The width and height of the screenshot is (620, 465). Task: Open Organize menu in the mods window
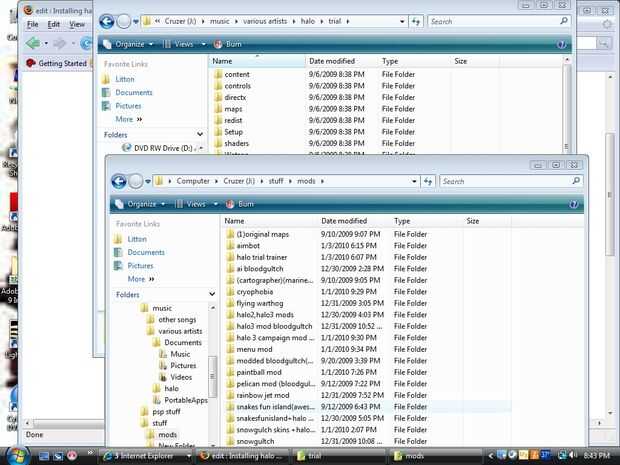point(140,204)
